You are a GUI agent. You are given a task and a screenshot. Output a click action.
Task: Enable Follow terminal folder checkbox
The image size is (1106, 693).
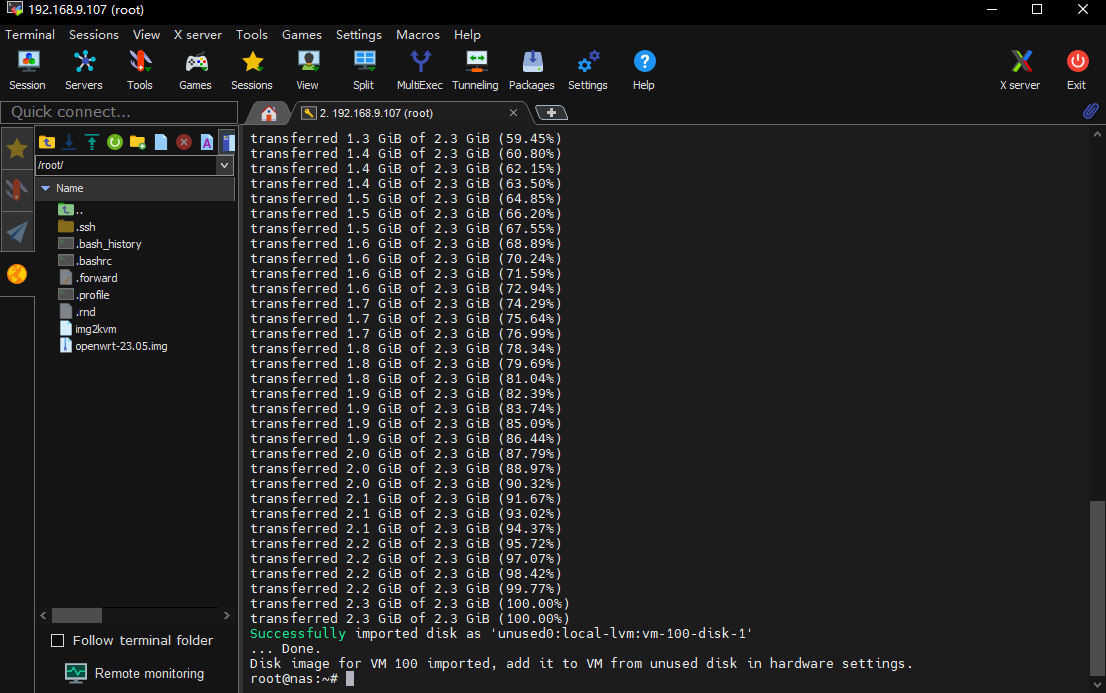[x=58, y=641]
